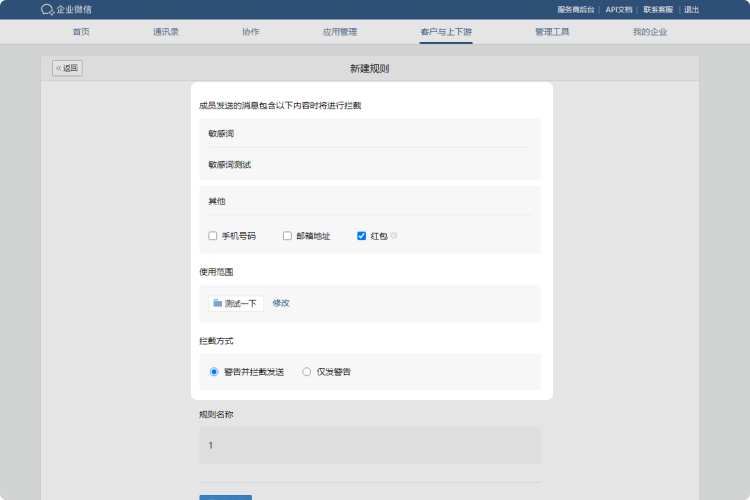Viewport: 750px width, 500px height.
Task: Open the 首页 navigation tab
Action: pyautogui.click(x=81, y=32)
